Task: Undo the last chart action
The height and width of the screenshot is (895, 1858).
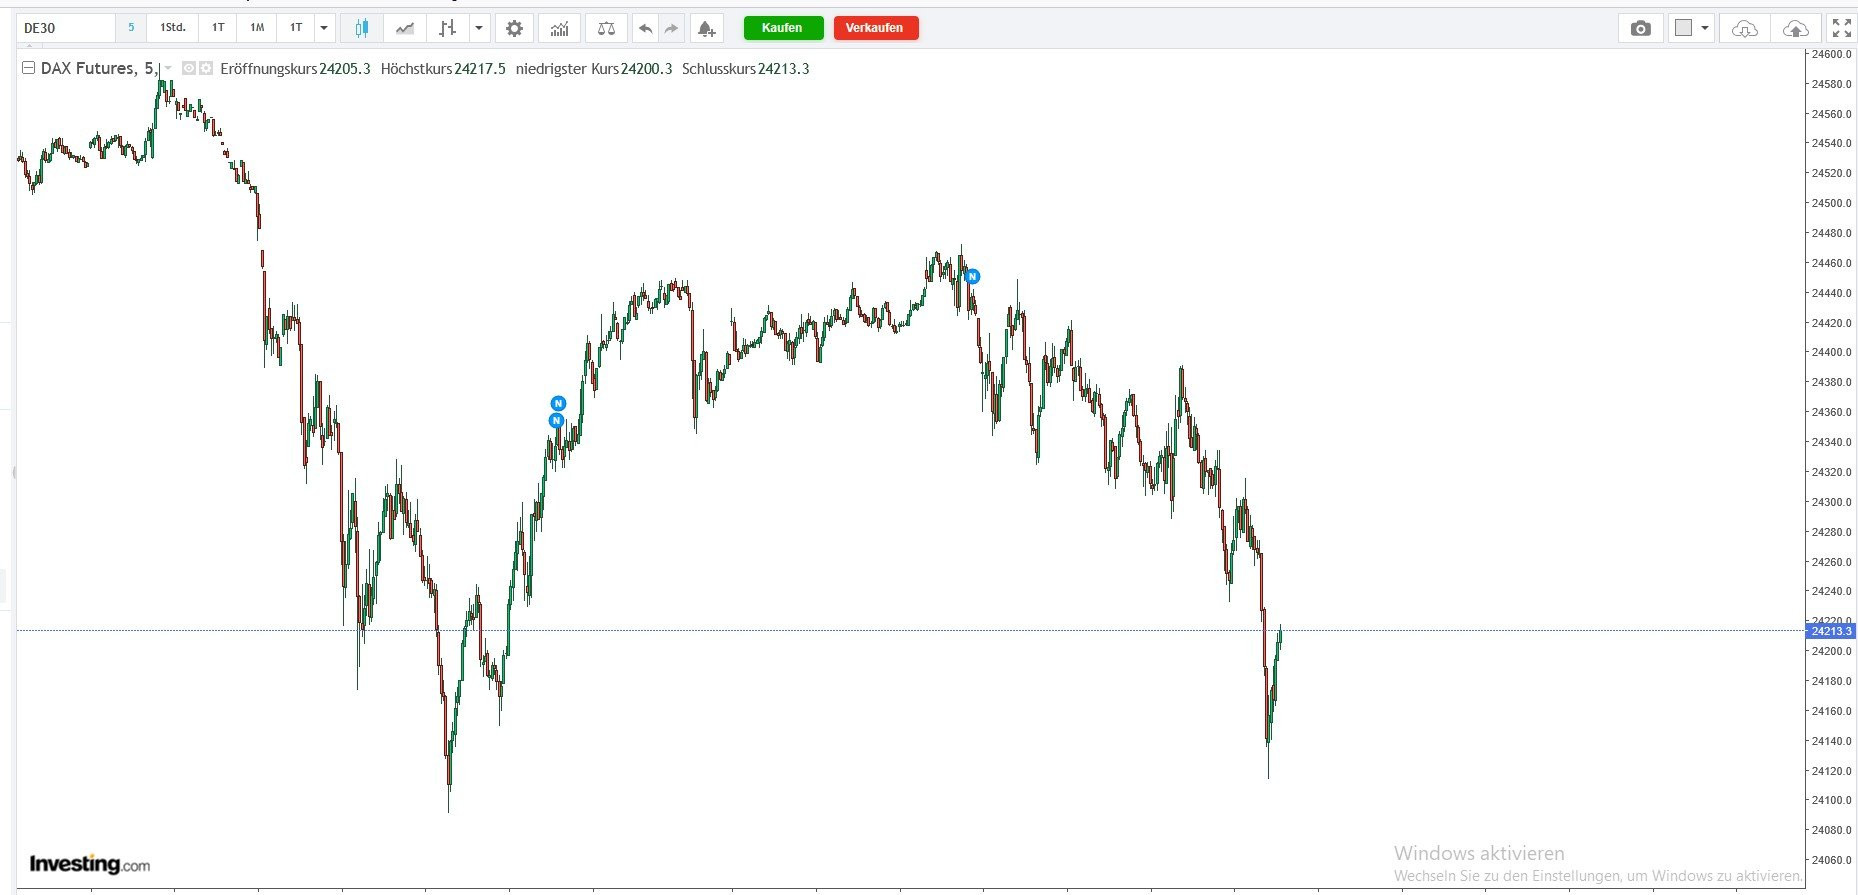Action: (x=646, y=28)
